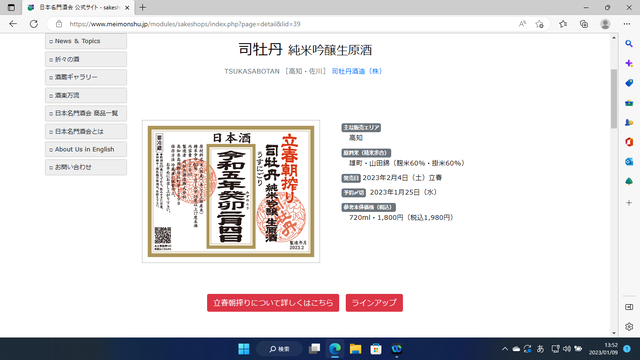The width and height of the screenshot is (640, 360).
Task: Open green tree icon in sidebar
Action: (629, 181)
